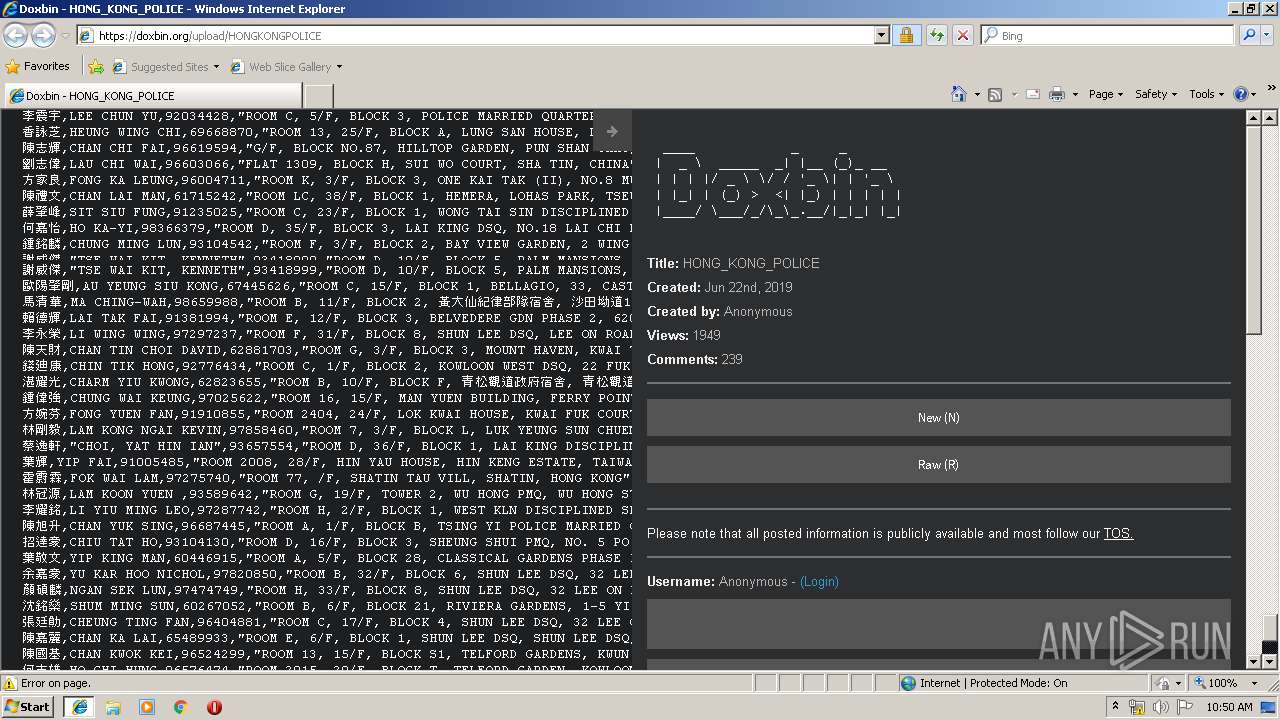Open Windows Explorer folder icon in taskbar
This screenshot has width=1280, height=720.
pos(113,706)
